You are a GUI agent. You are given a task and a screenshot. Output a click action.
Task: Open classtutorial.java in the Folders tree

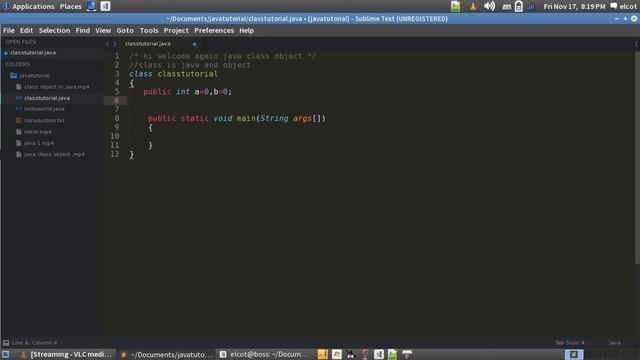point(47,98)
